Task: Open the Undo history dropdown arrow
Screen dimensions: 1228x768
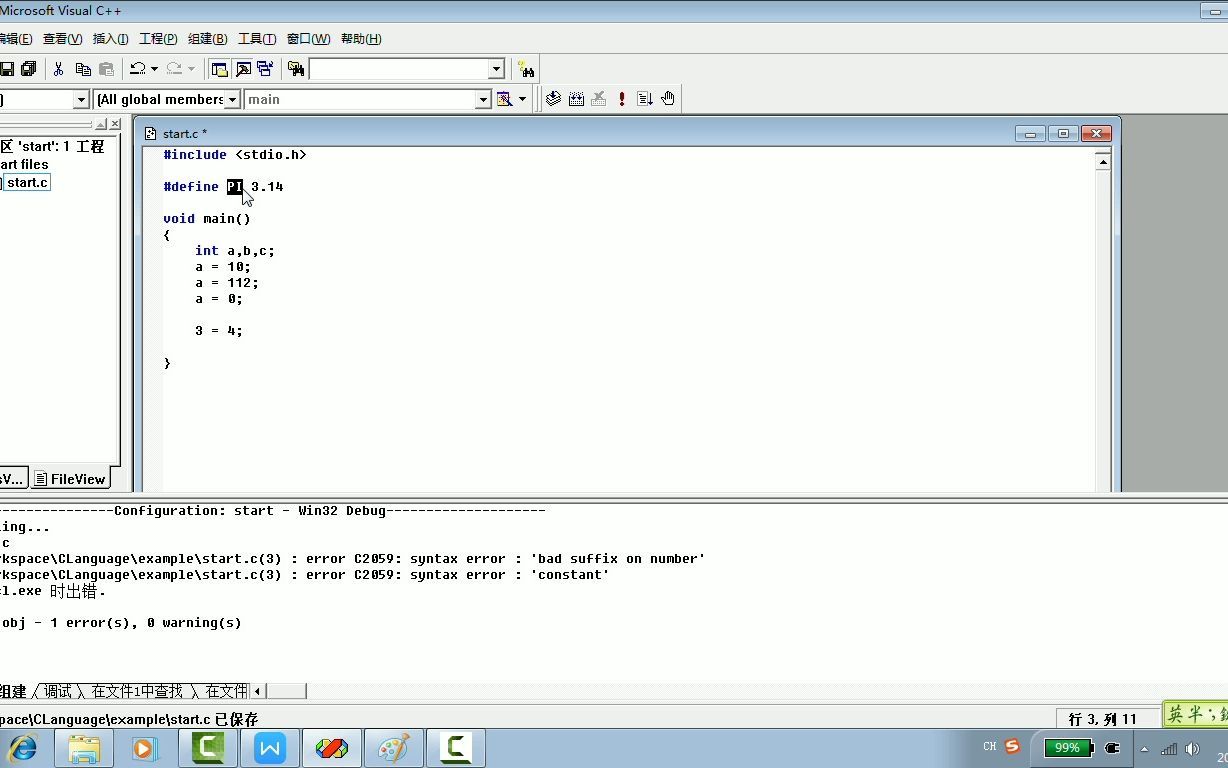Action: pos(154,69)
